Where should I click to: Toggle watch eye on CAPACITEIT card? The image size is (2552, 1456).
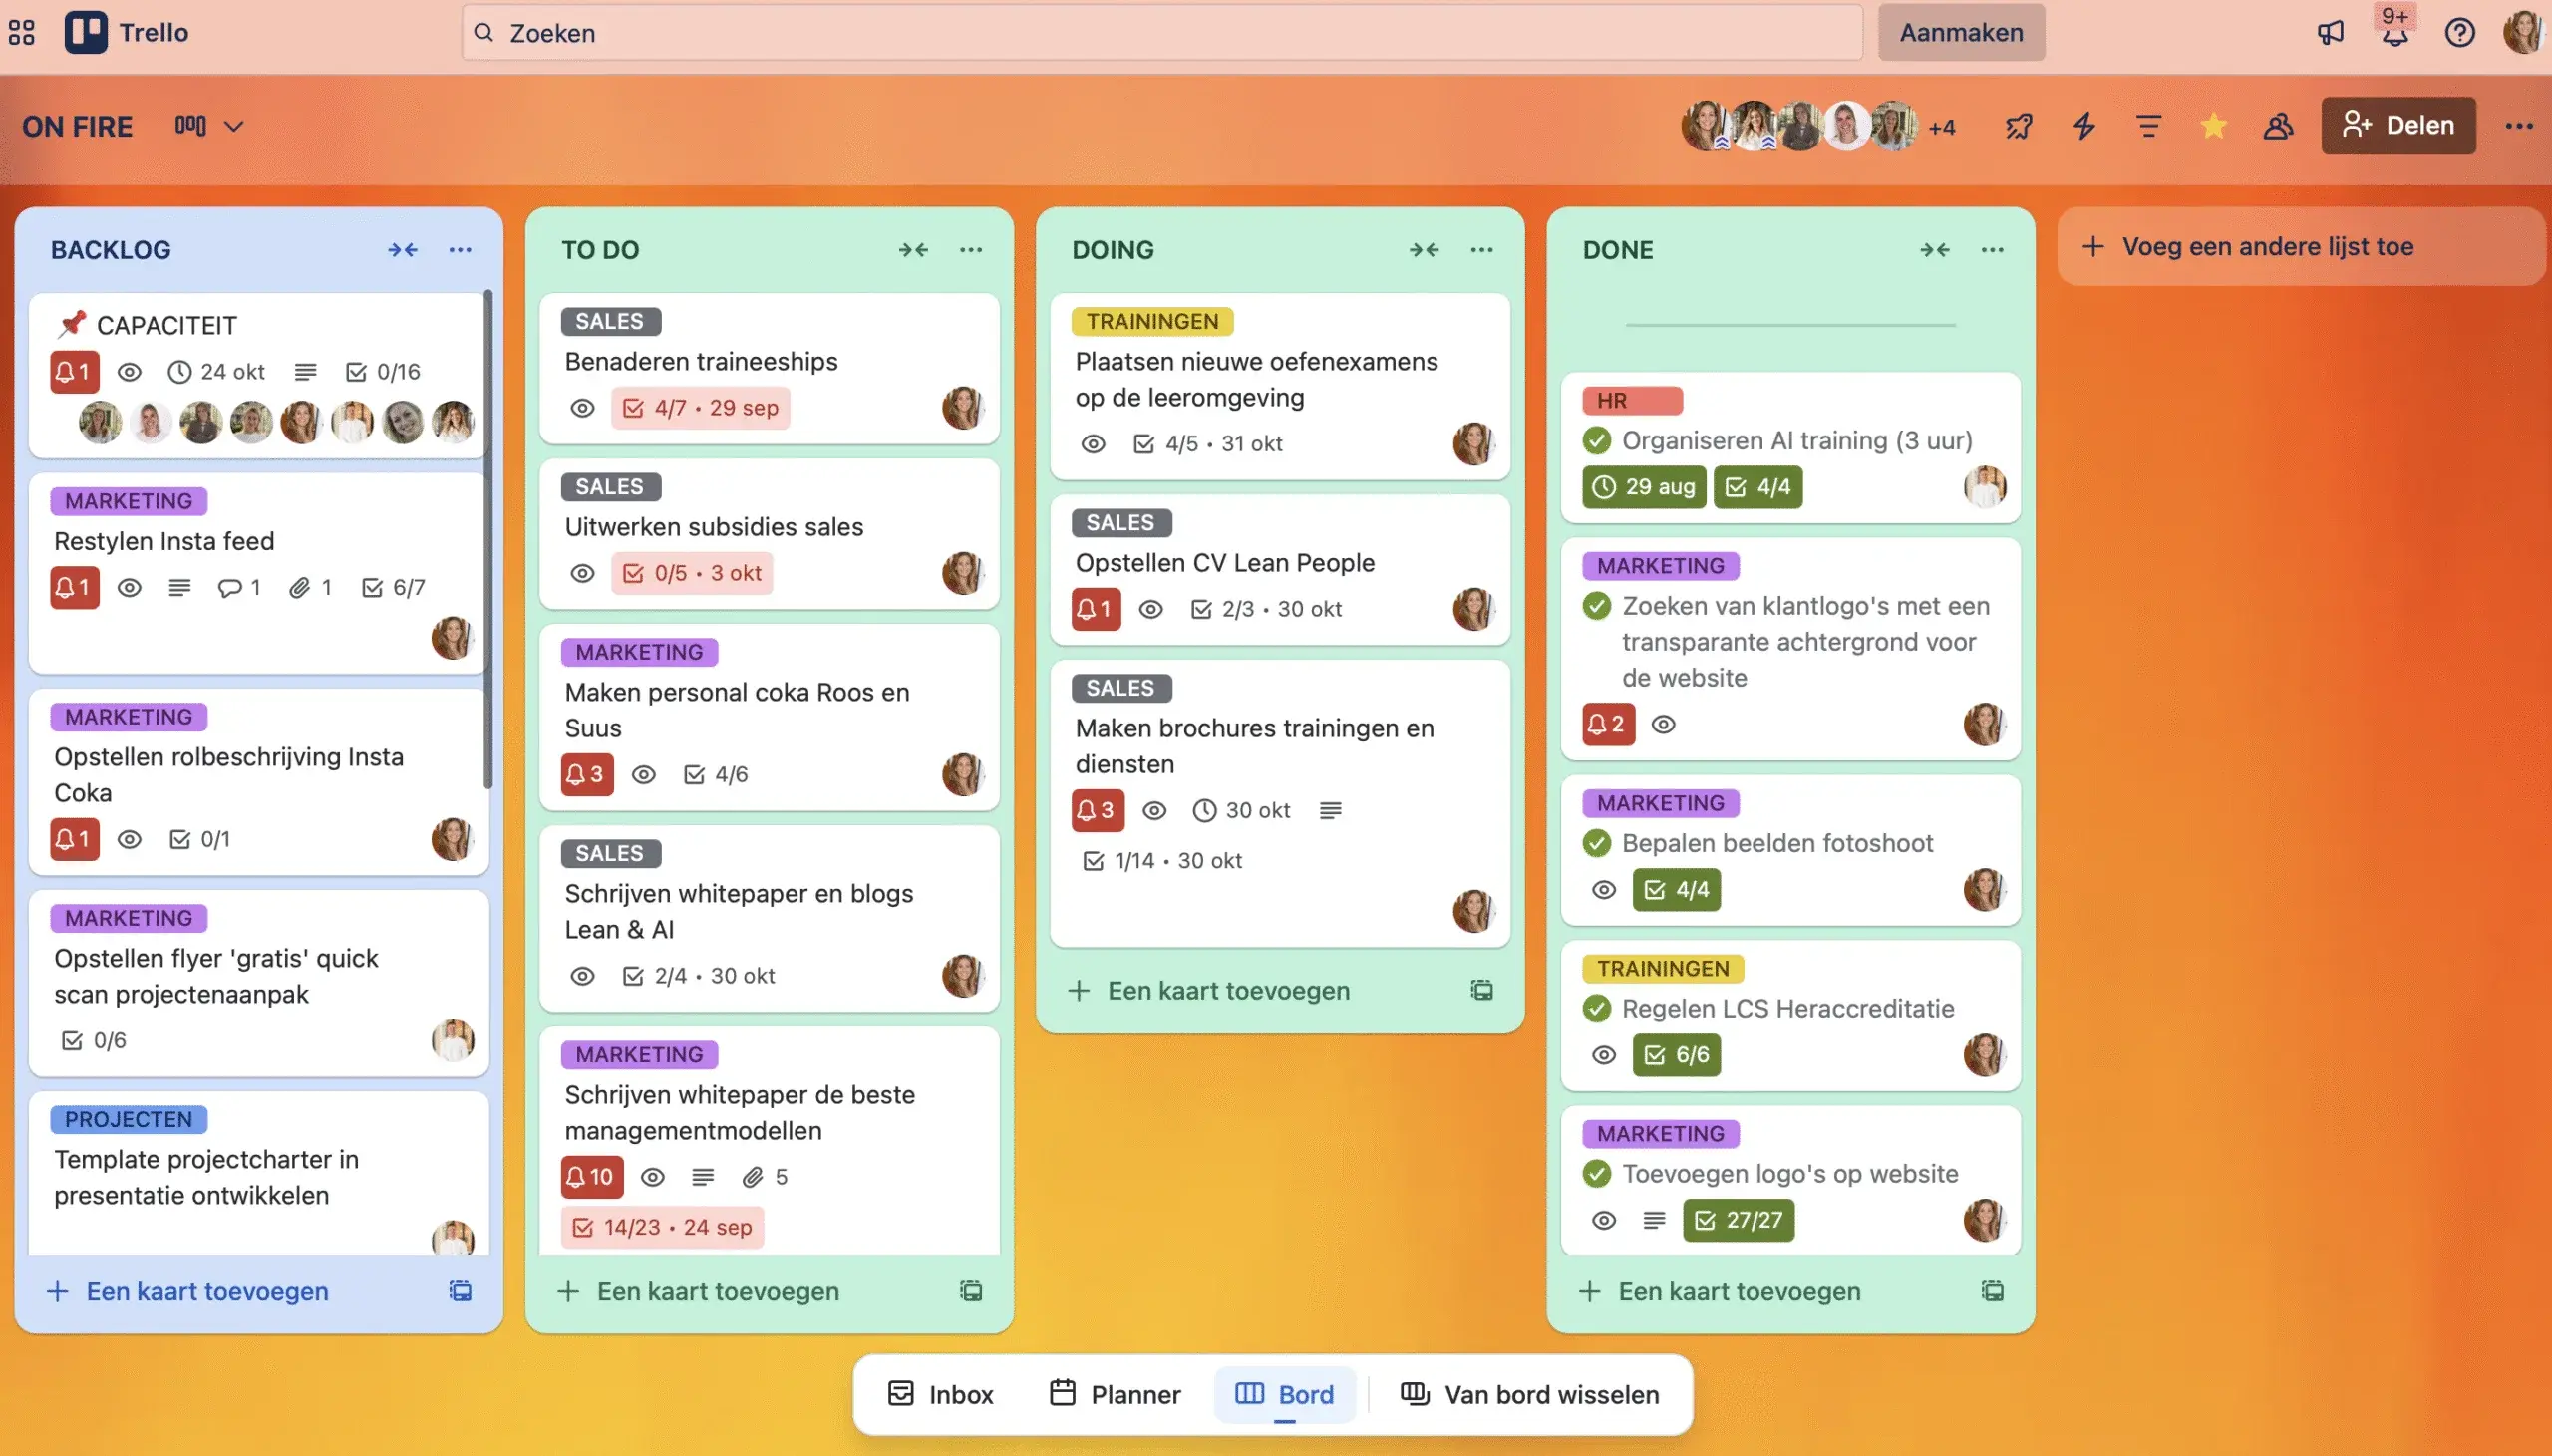coord(129,372)
